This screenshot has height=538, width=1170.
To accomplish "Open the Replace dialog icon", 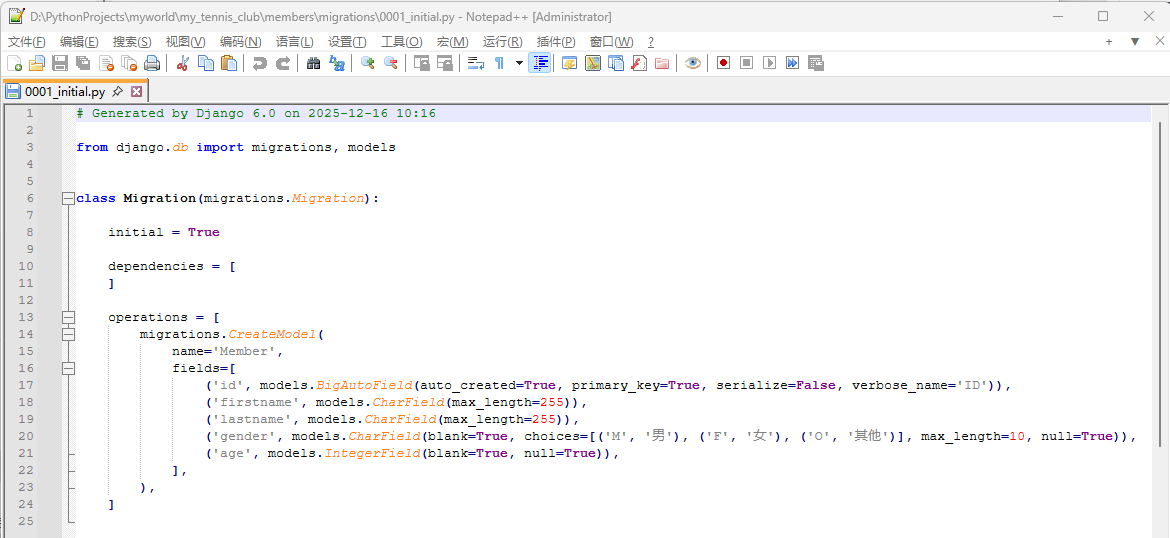I will coord(337,63).
